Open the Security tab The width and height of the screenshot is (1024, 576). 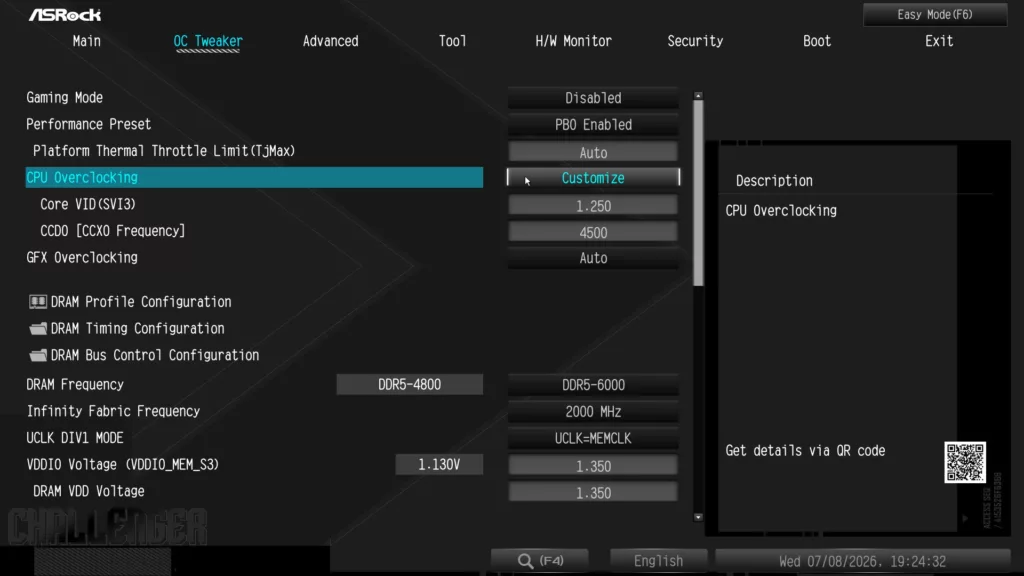[695, 41]
